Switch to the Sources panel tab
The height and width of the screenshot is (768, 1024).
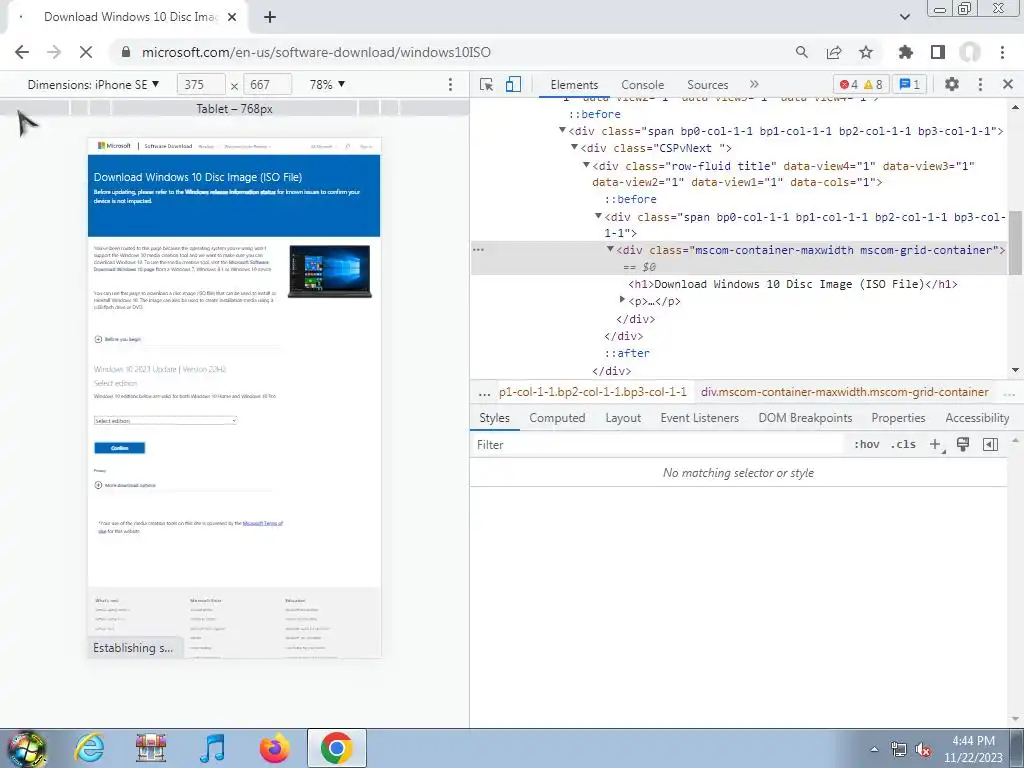(x=707, y=85)
